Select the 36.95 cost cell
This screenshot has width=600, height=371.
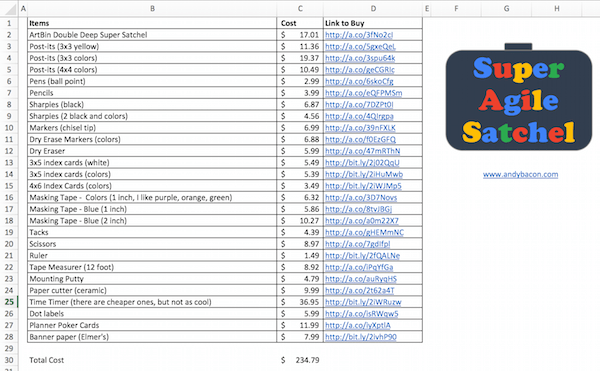tap(300, 302)
